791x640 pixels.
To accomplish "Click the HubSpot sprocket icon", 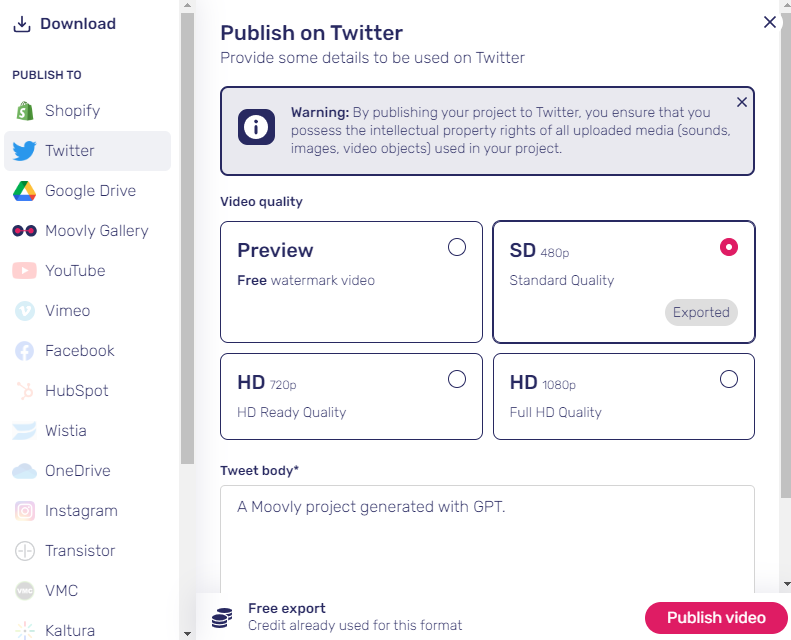I will (25, 391).
